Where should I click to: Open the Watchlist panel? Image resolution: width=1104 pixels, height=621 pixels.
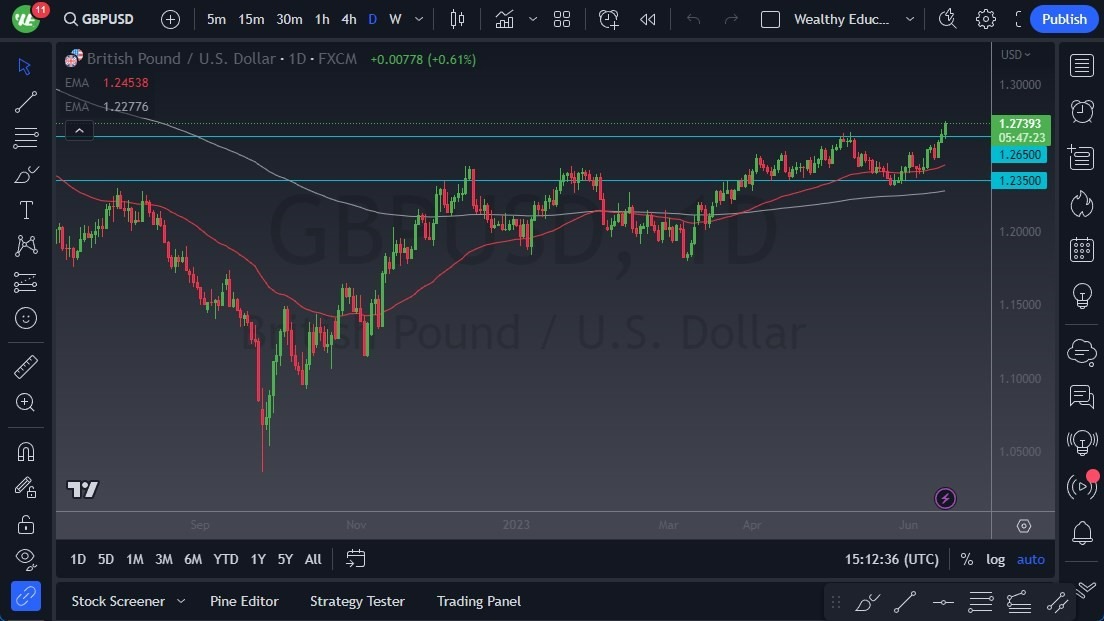[1081, 65]
